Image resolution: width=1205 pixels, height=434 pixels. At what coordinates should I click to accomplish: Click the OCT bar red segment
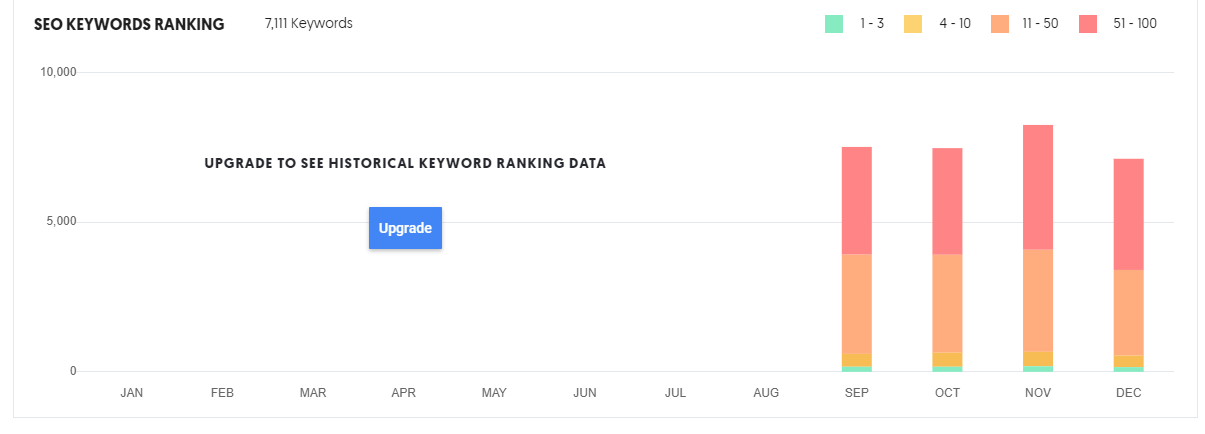pos(947,201)
